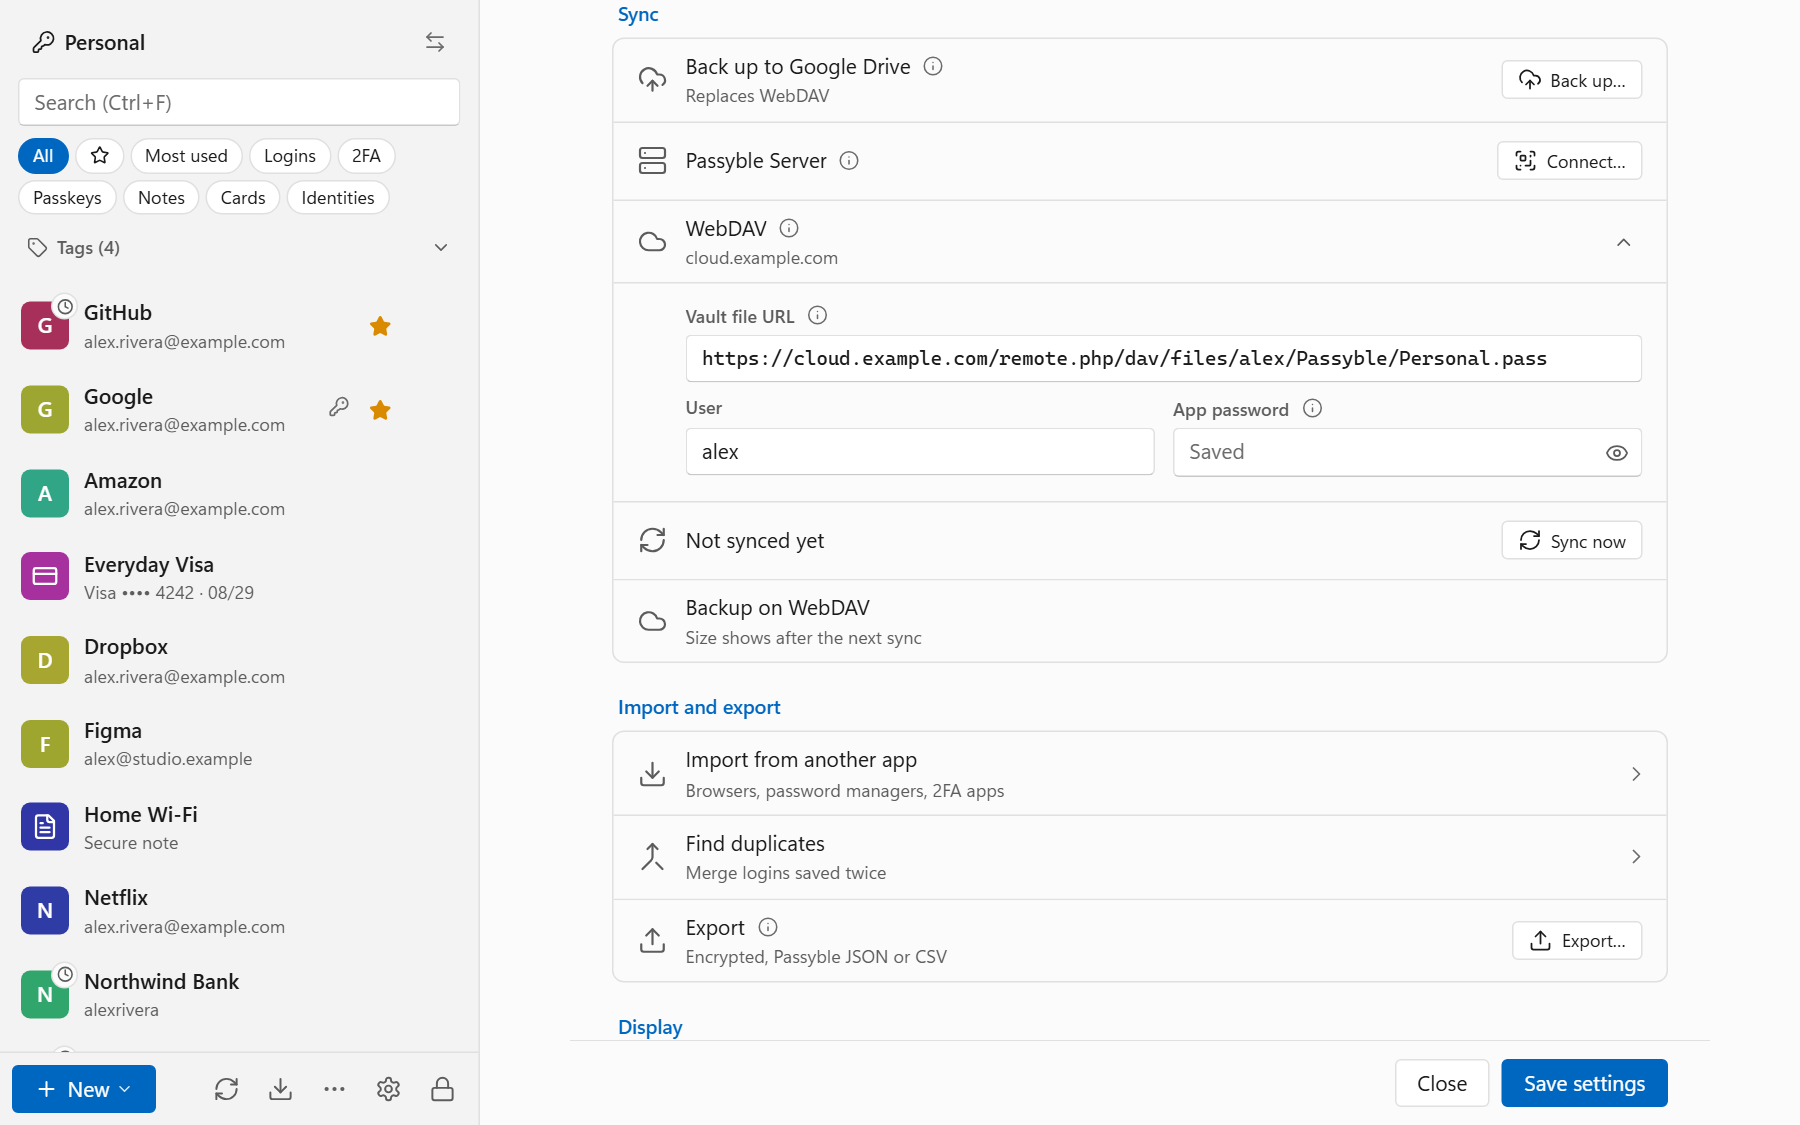Show info icon next to Export
This screenshot has height=1125, width=1800.
tap(768, 927)
